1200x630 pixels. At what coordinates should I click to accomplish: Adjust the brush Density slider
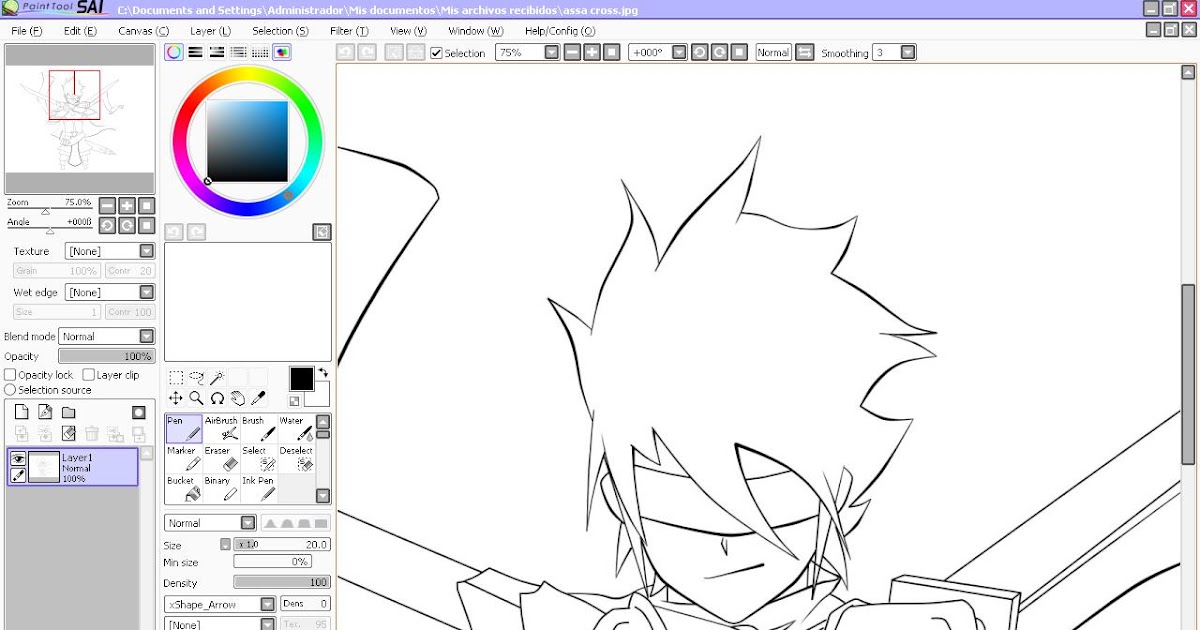point(282,582)
